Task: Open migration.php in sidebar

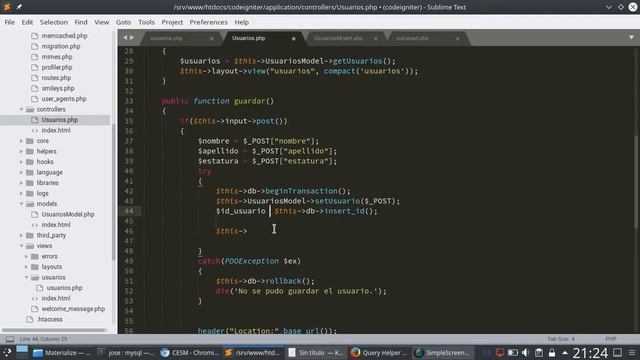Action: [x=61, y=47]
